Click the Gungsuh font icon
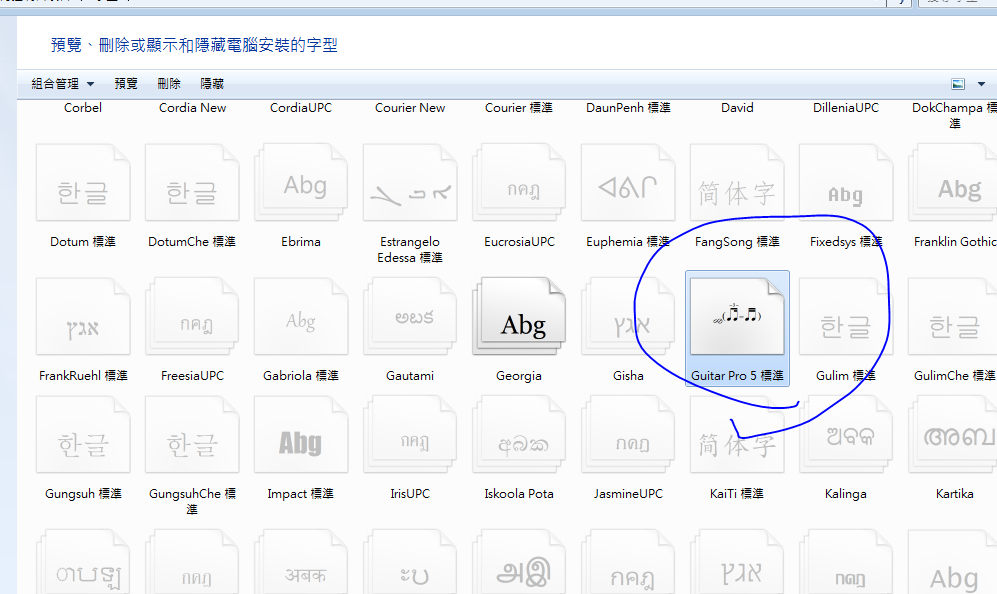Viewport: 997px width, 594px height. tap(83, 434)
